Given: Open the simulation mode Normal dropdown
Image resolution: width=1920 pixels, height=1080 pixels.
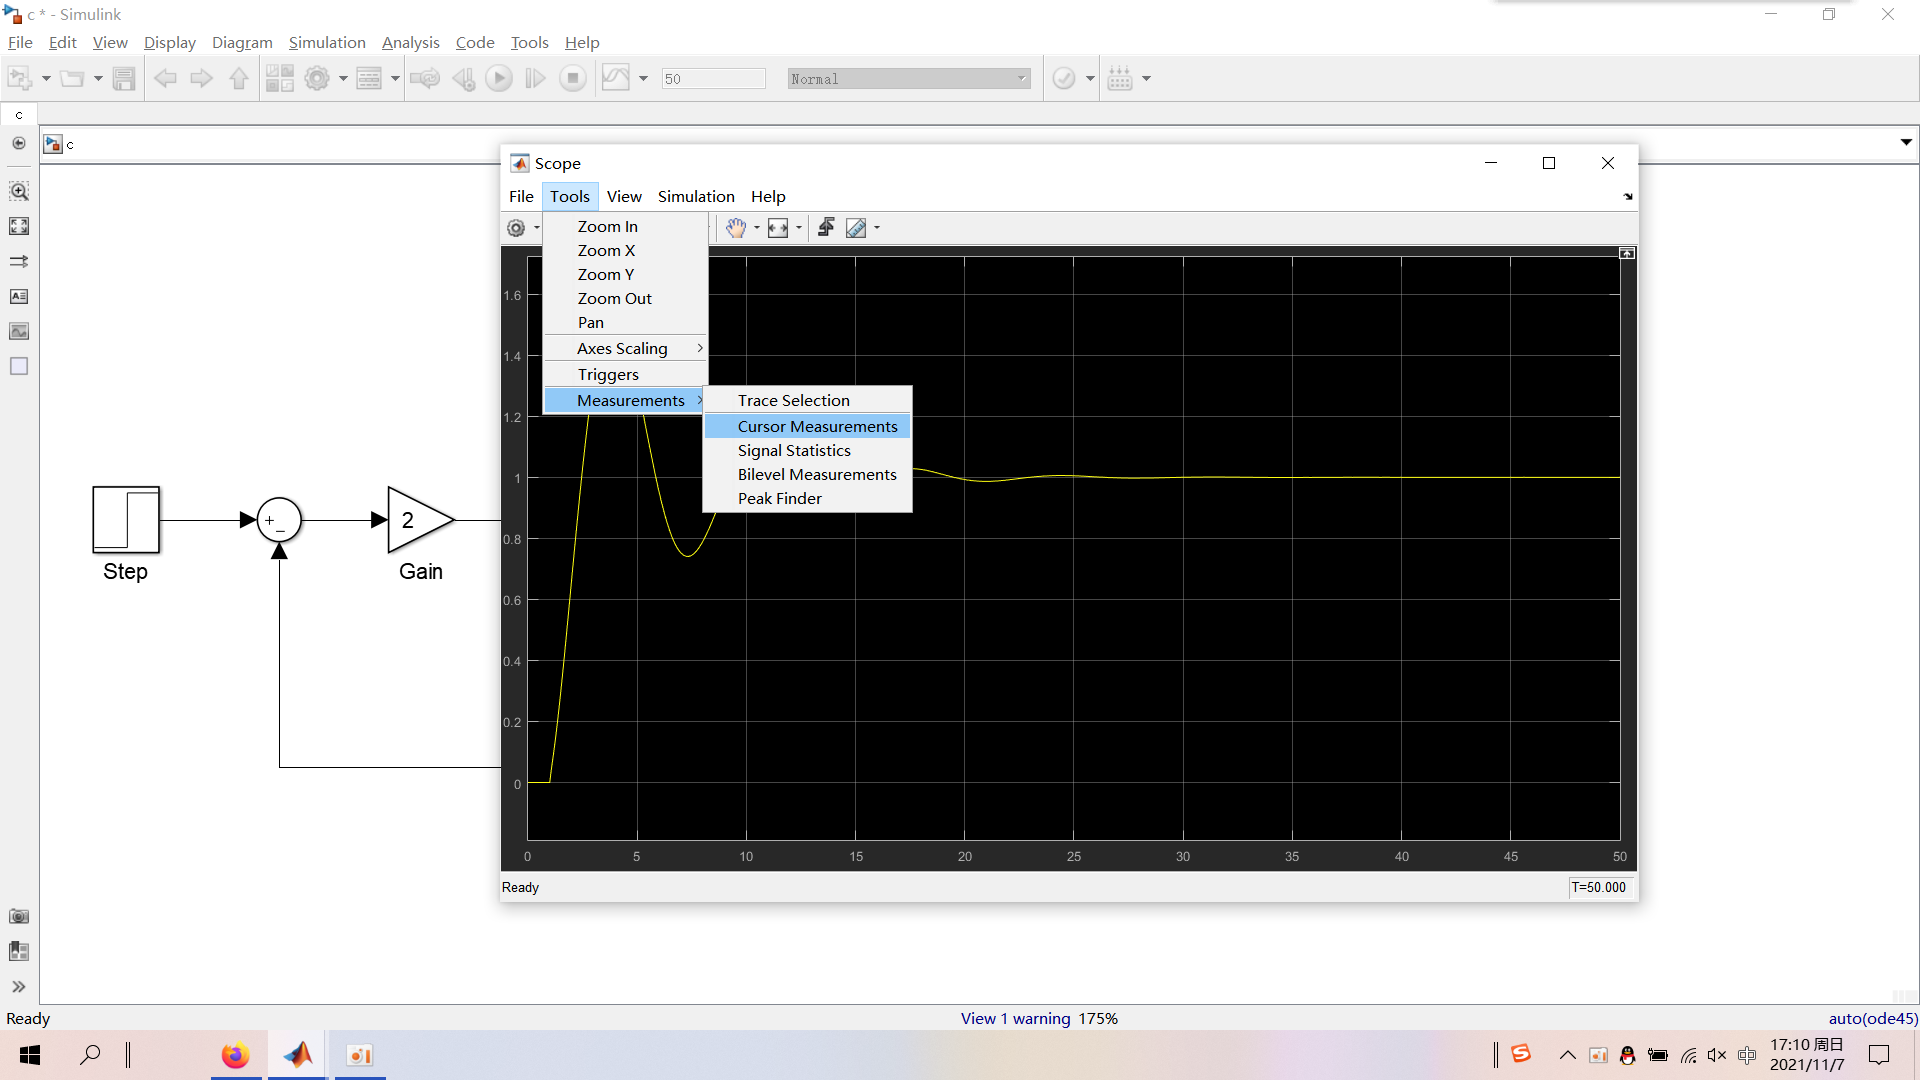Looking at the screenshot, I should tap(909, 78).
